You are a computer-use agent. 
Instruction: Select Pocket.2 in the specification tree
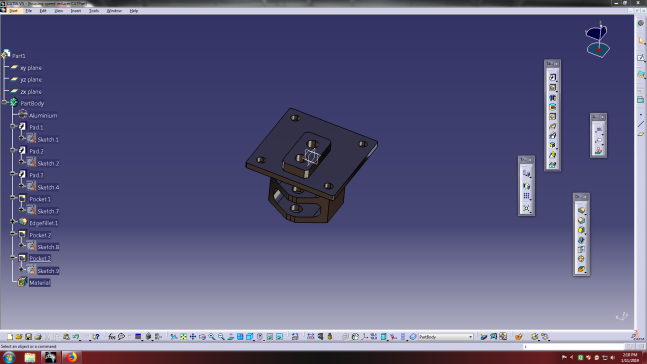[40, 235]
